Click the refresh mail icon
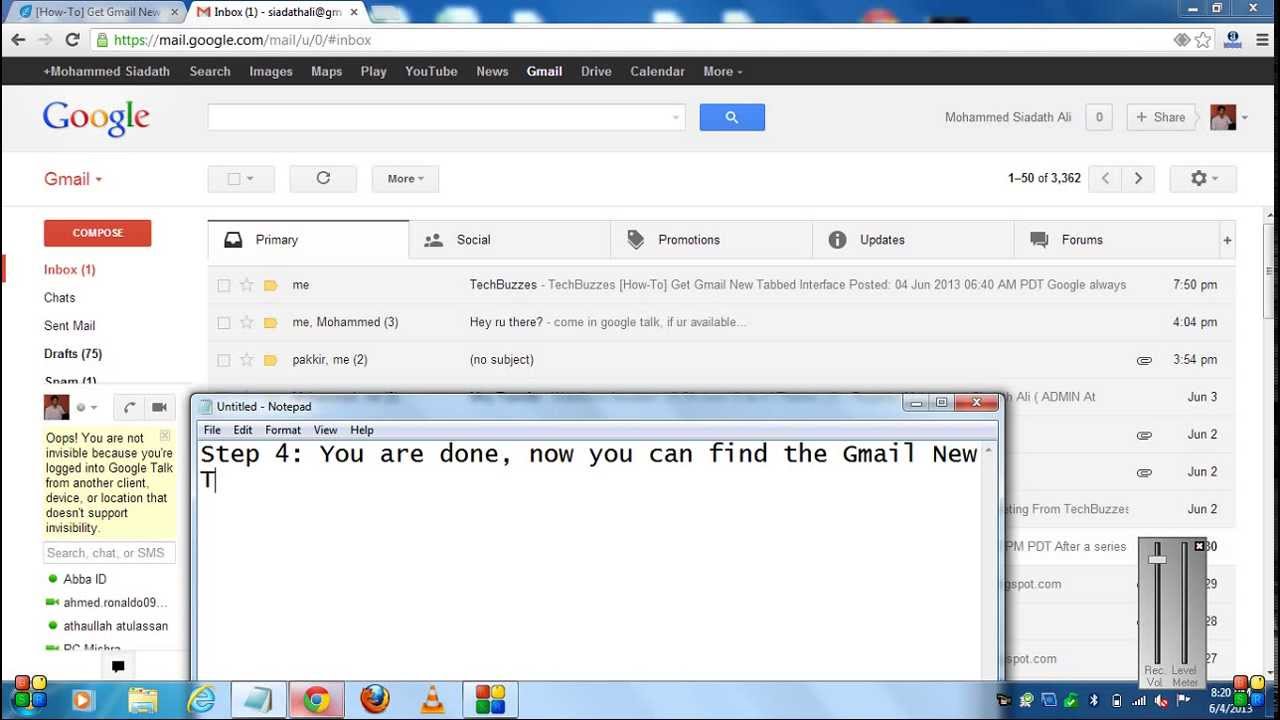 click(x=323, y=178)
